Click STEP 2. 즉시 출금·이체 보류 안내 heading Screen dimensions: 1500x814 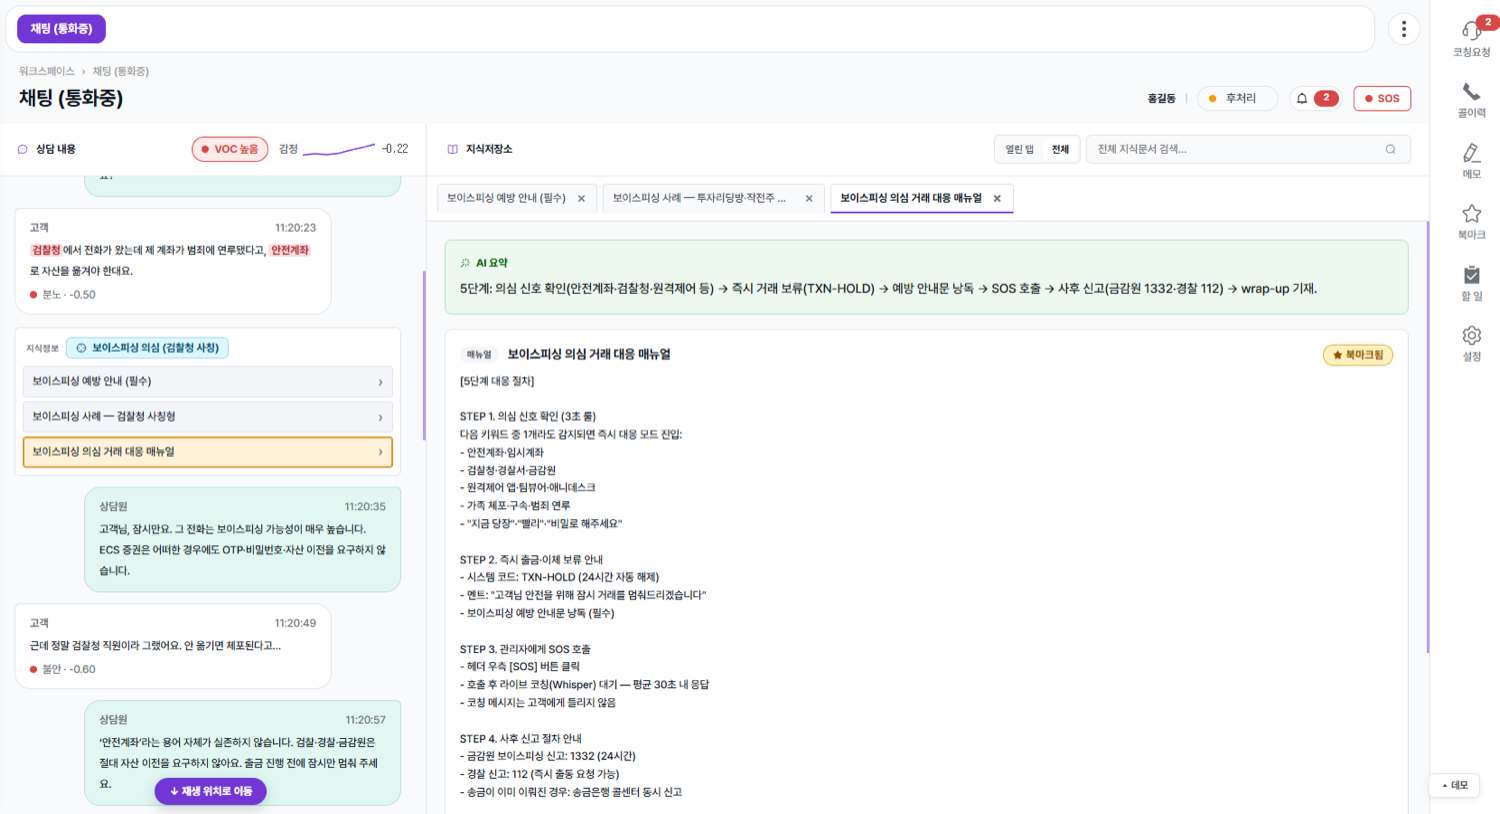point(531,560)
